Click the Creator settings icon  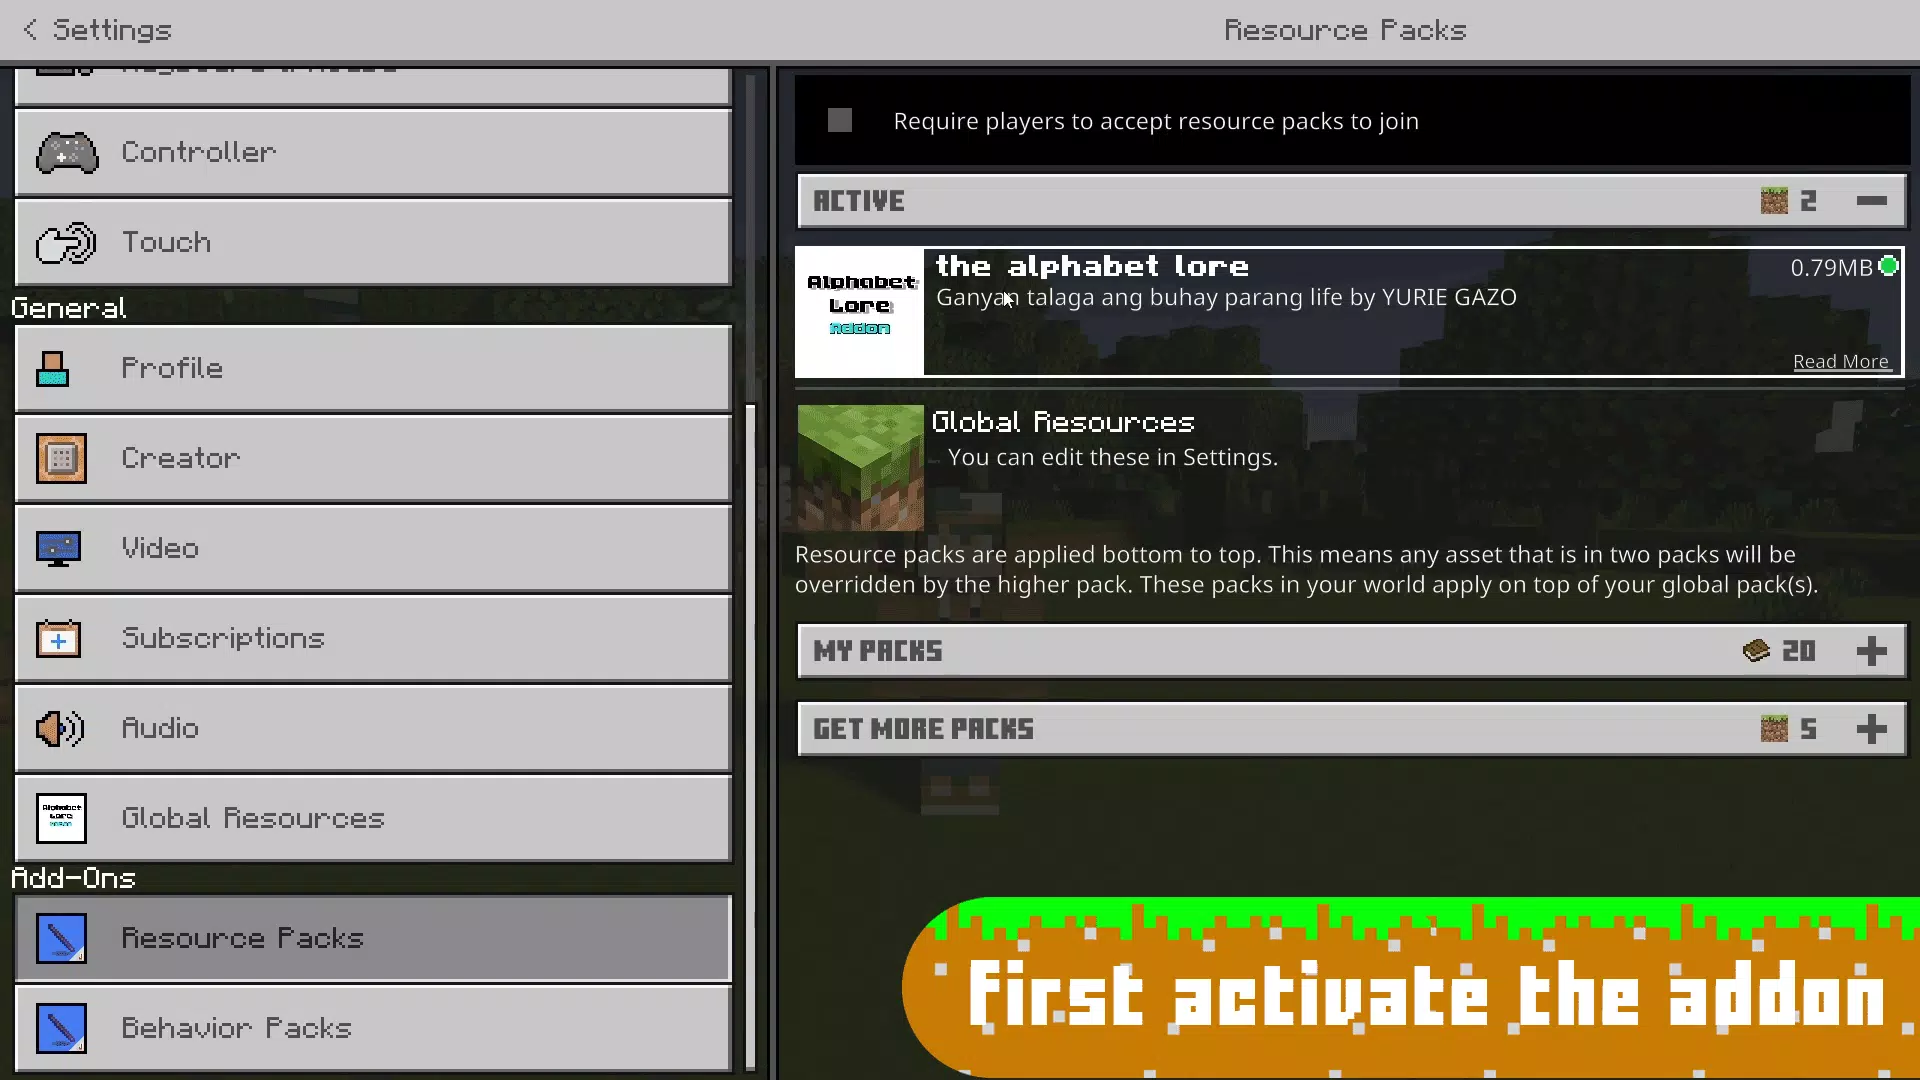(x=61, y=458)
